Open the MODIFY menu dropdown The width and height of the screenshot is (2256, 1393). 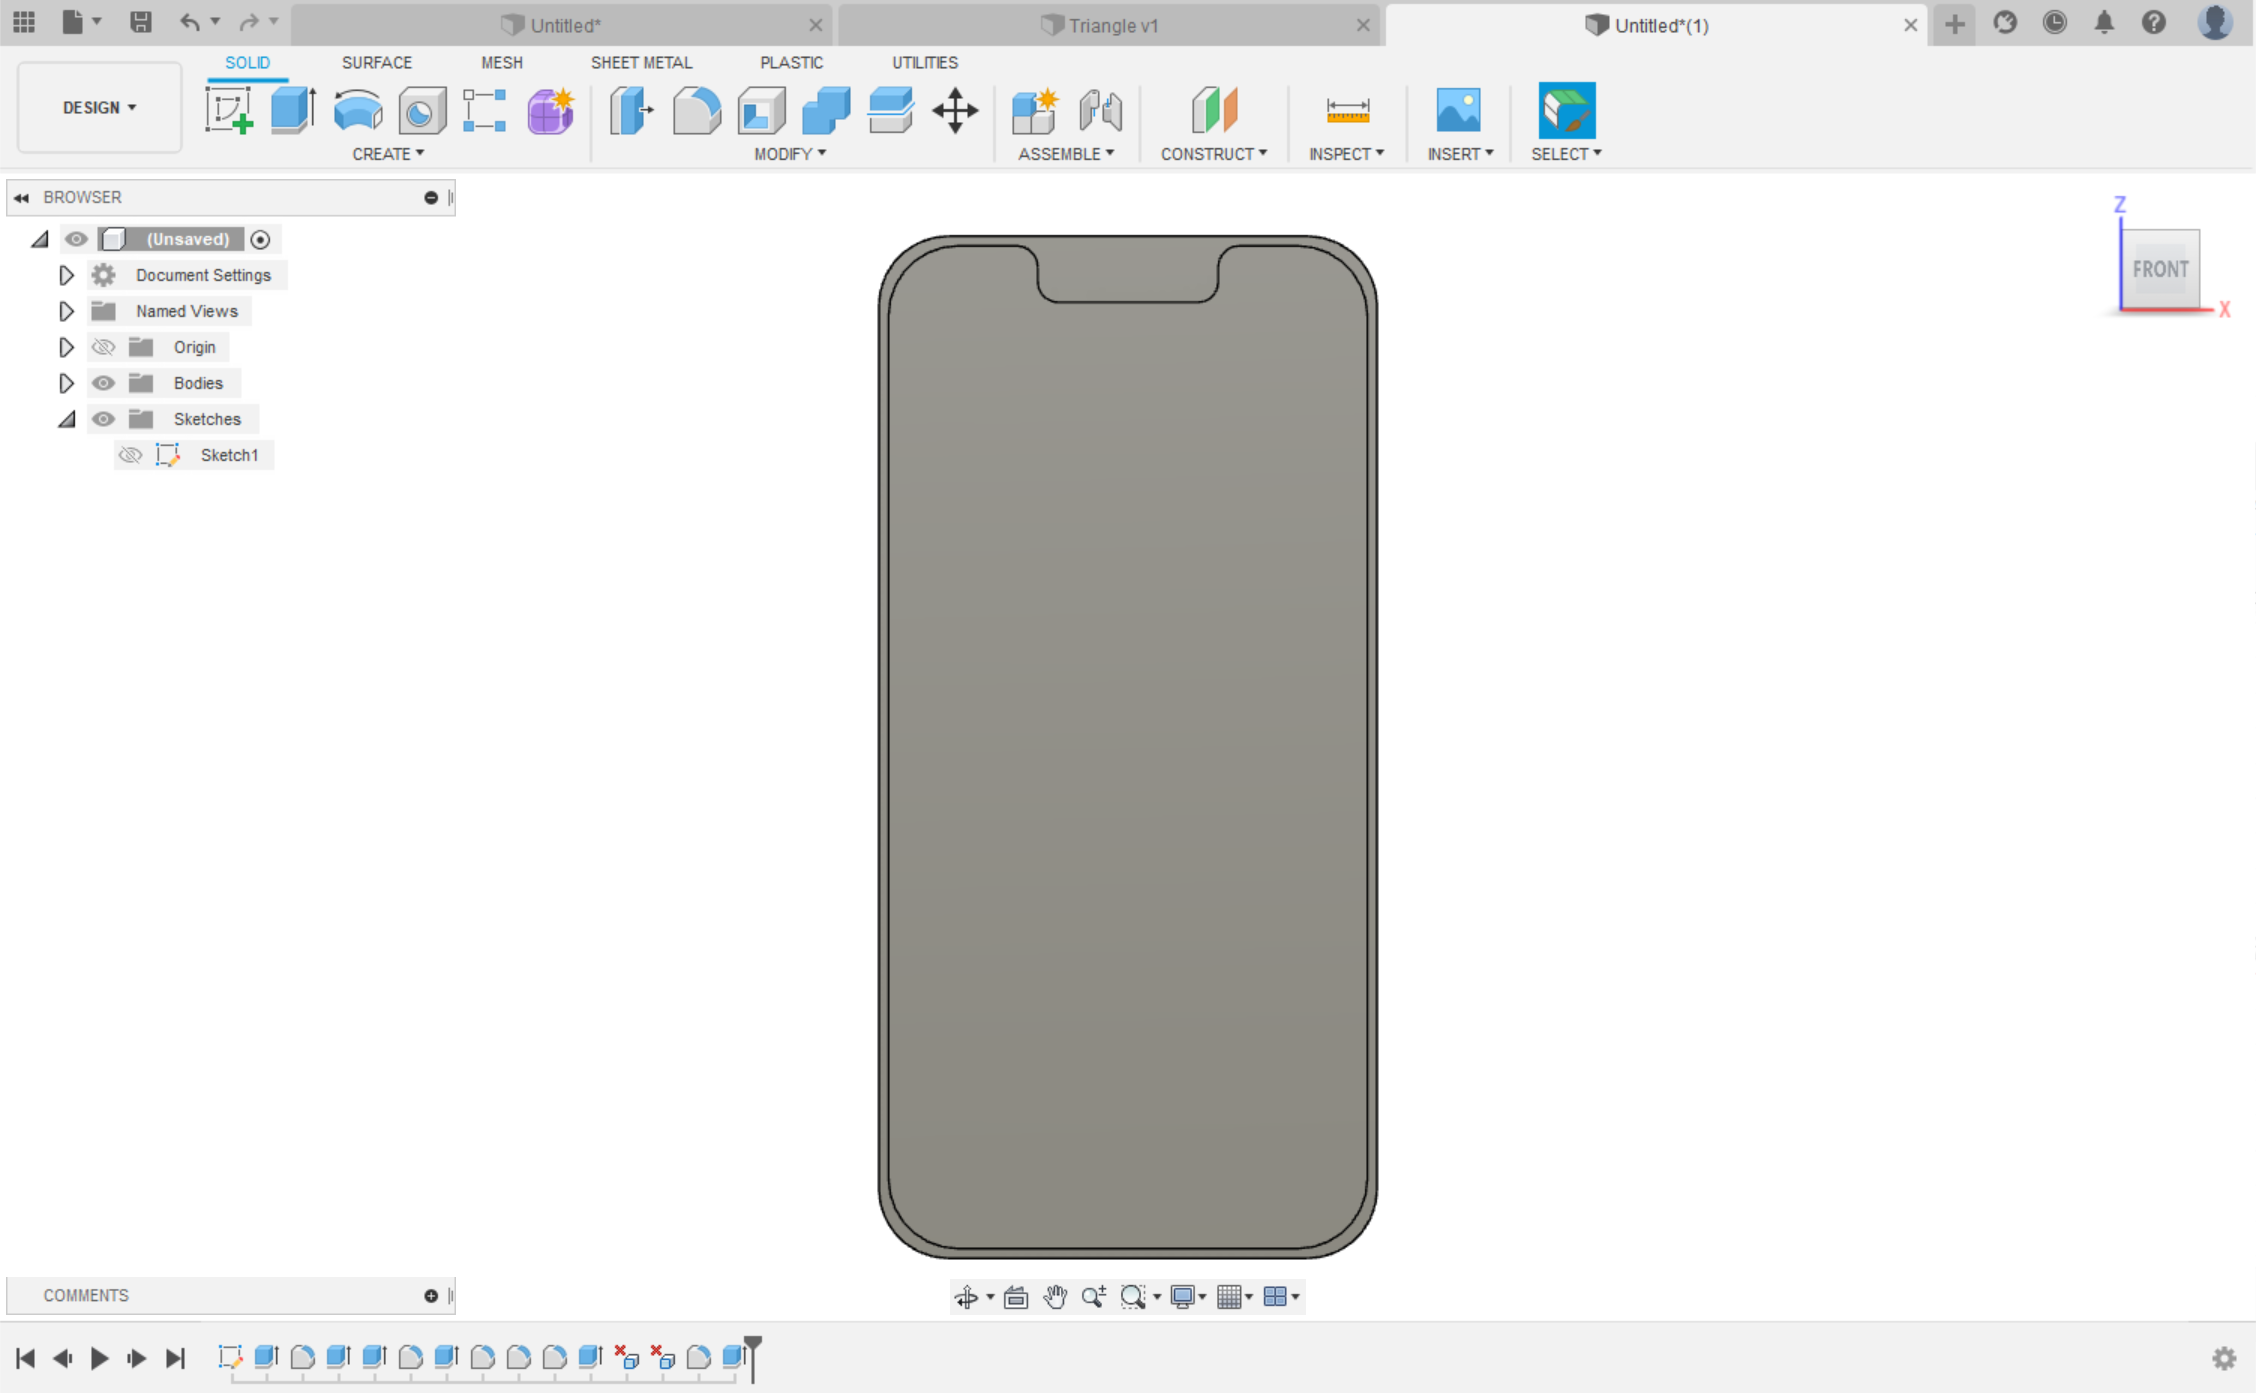[x=790, y=154]
